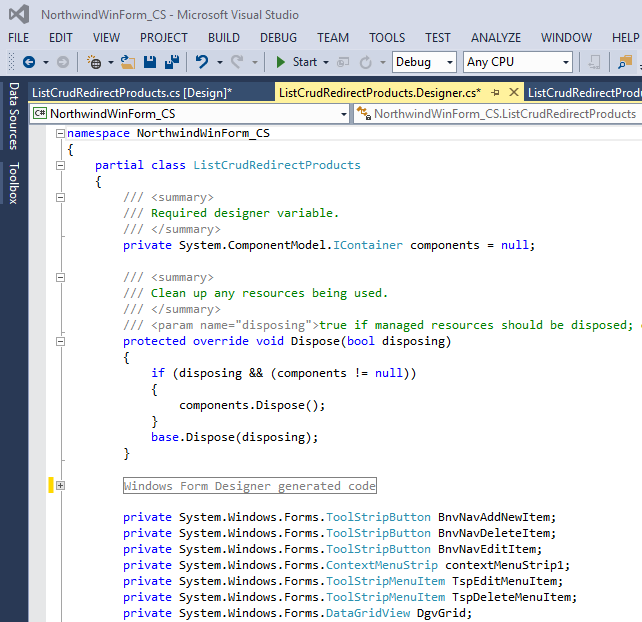Click the Redo arrow icon

[x=237, y=62]
